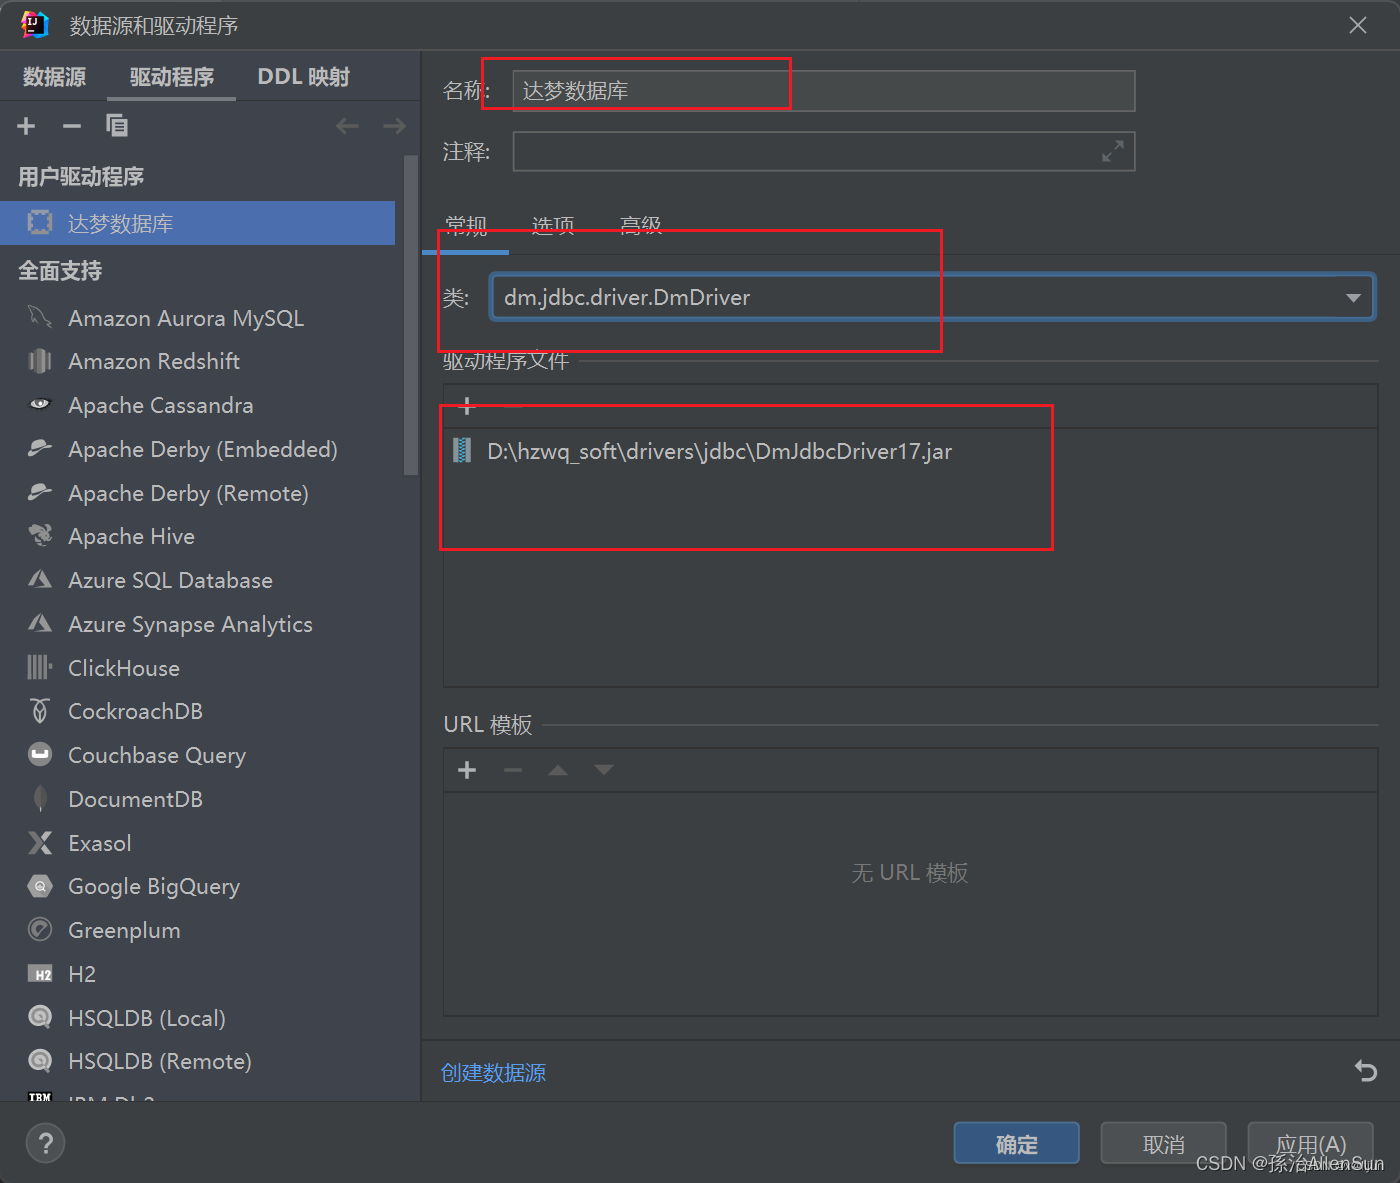
Task: Click the driver list scrollbar
Action: tap(411, 315)
